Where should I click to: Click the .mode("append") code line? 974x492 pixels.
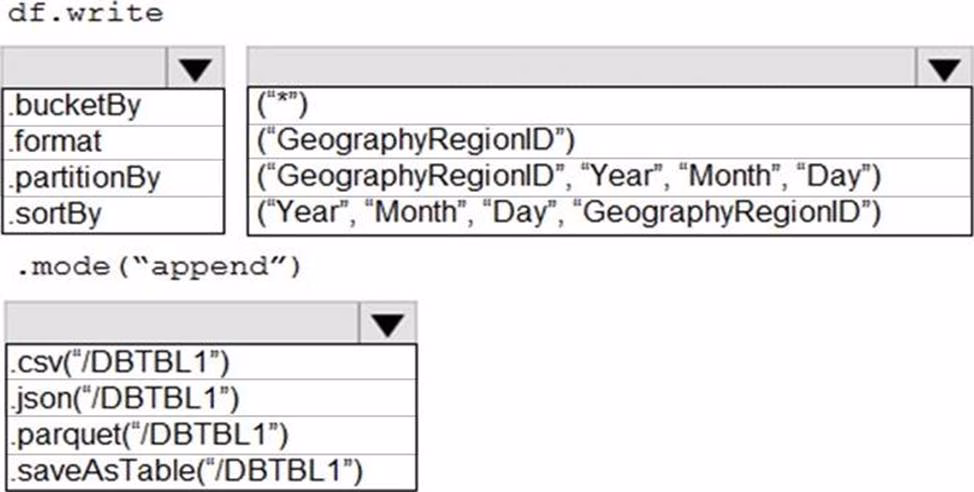pyautogui.click(x=158, y=268)
